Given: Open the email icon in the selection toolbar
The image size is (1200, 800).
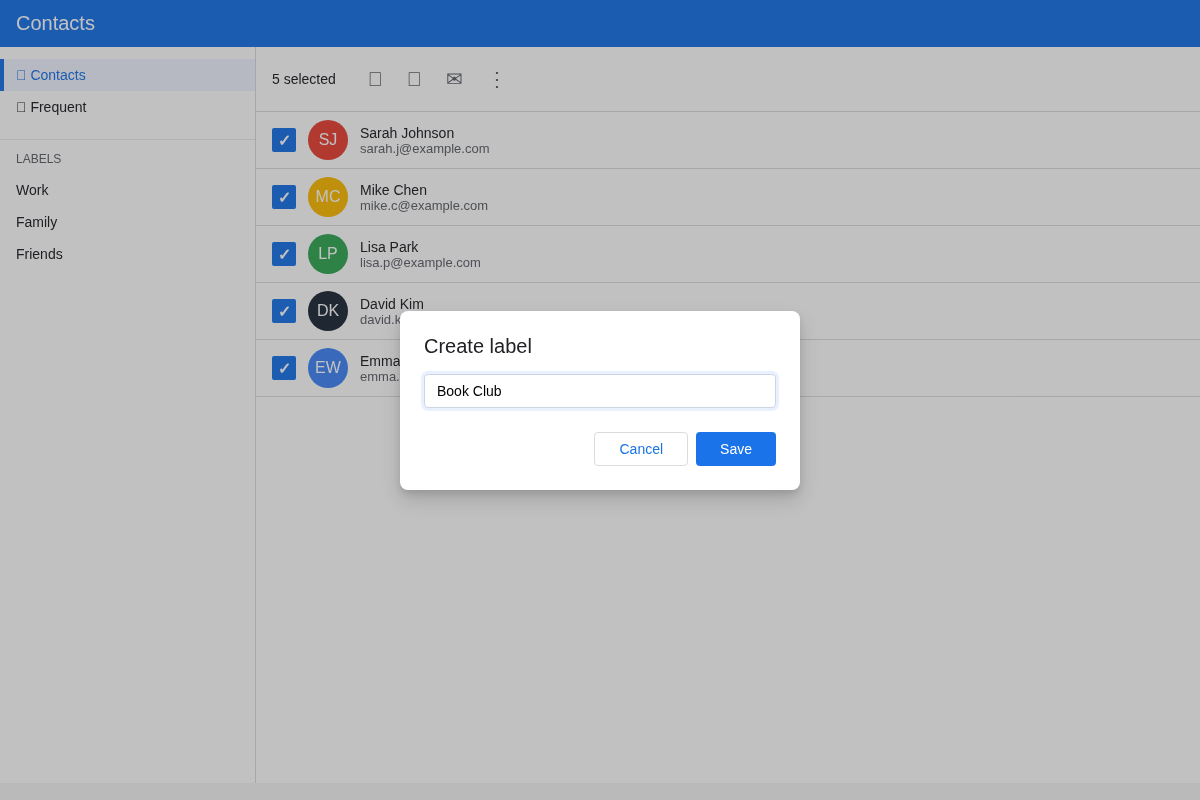Looking at the screenshot, I should click(454, 78).
